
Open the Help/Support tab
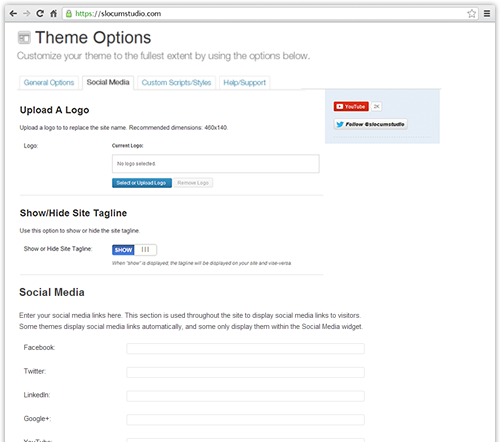[244, 83]
